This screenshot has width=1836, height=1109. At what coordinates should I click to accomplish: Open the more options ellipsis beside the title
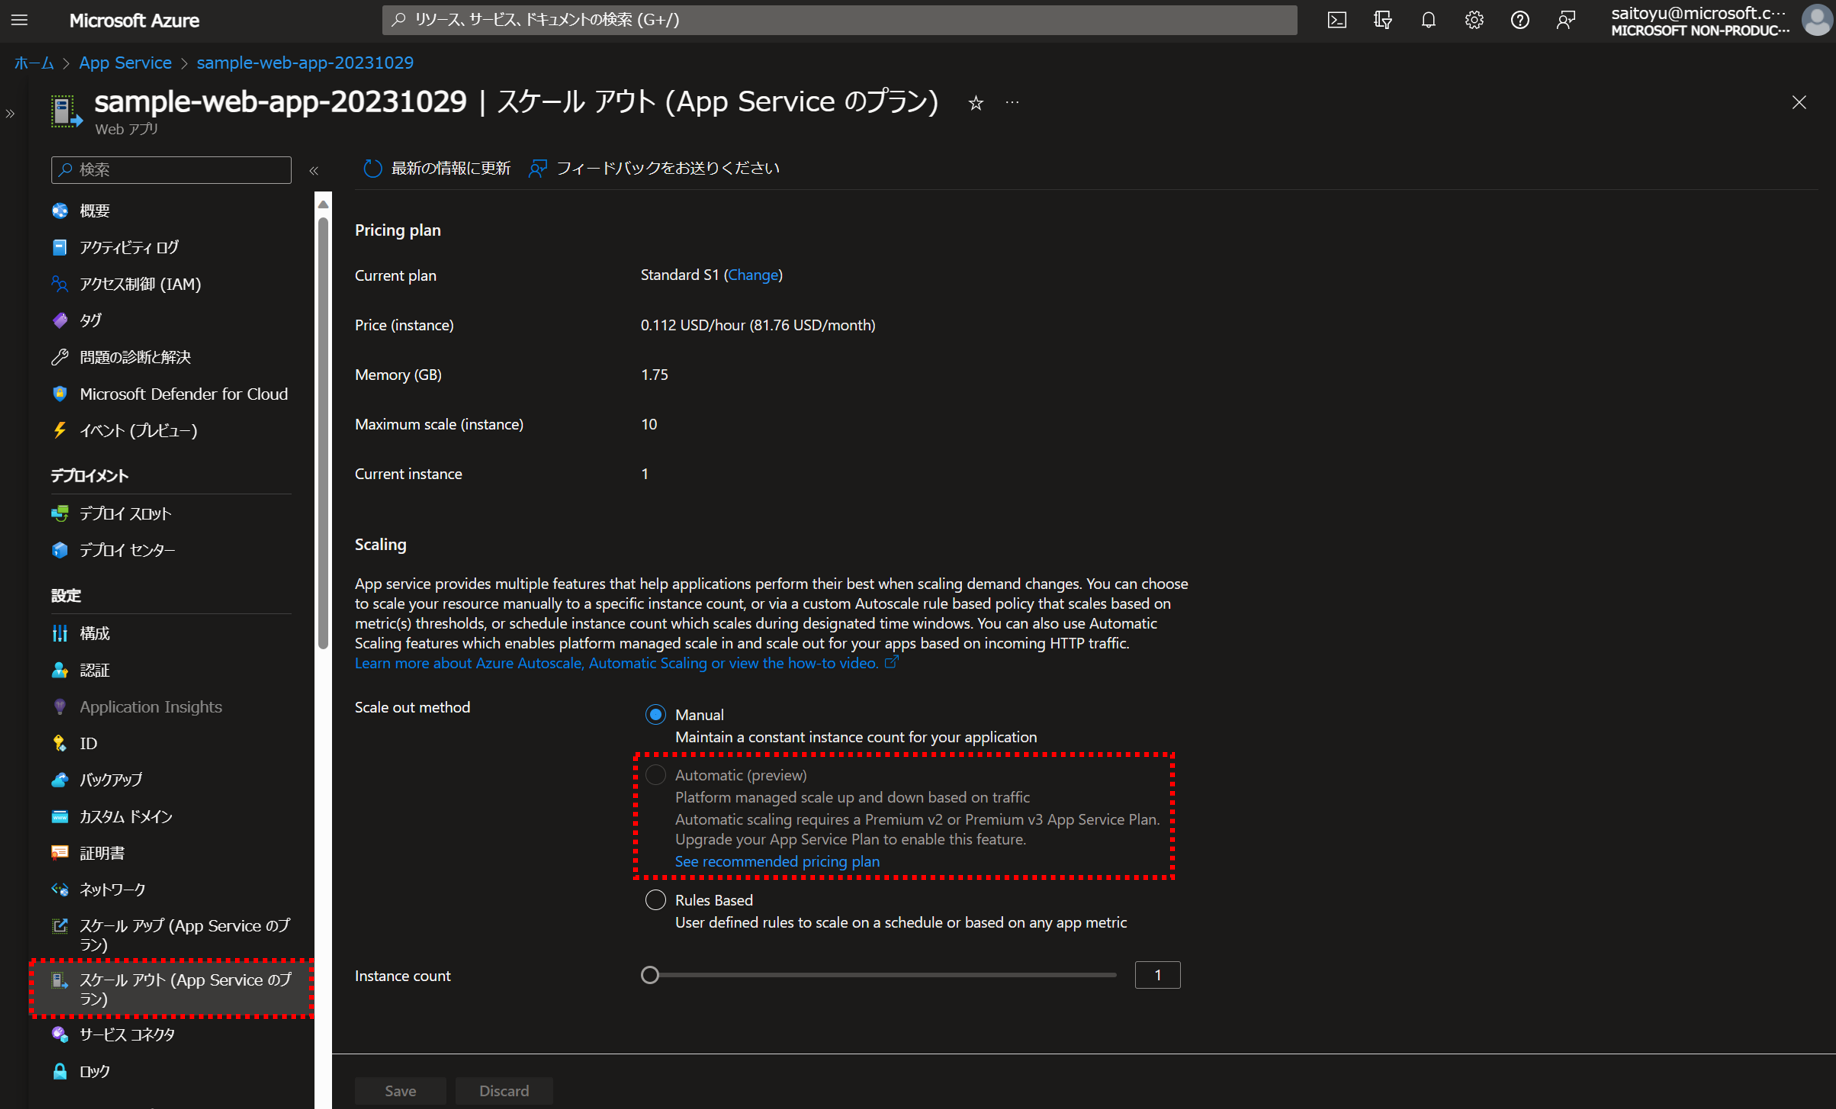pyautogui.click(x=1013, y=103)
